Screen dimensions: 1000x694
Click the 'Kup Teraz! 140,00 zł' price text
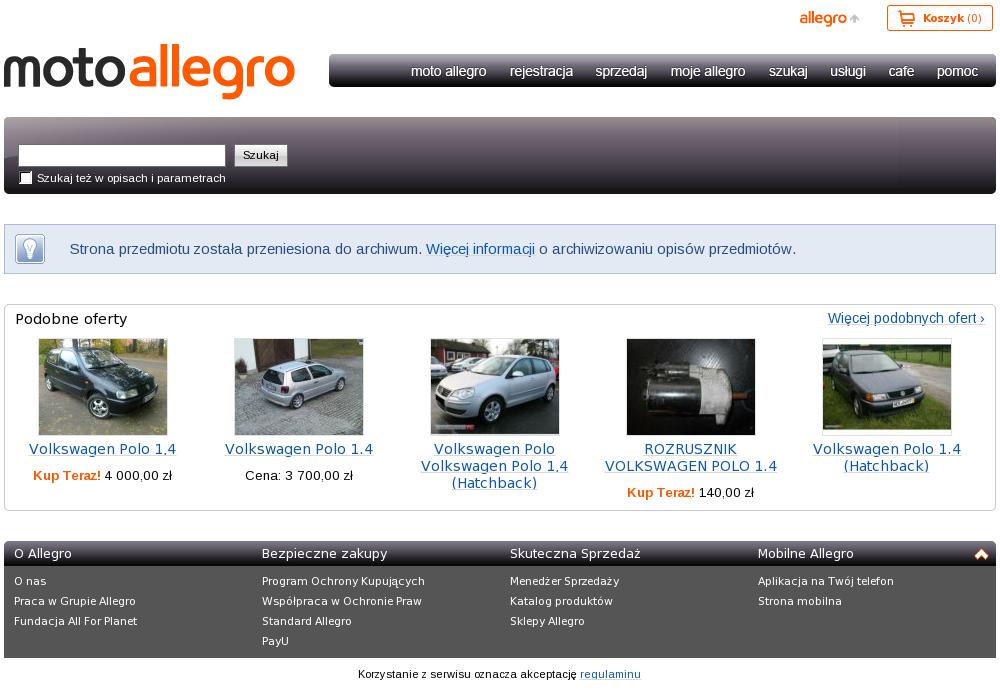691,492
